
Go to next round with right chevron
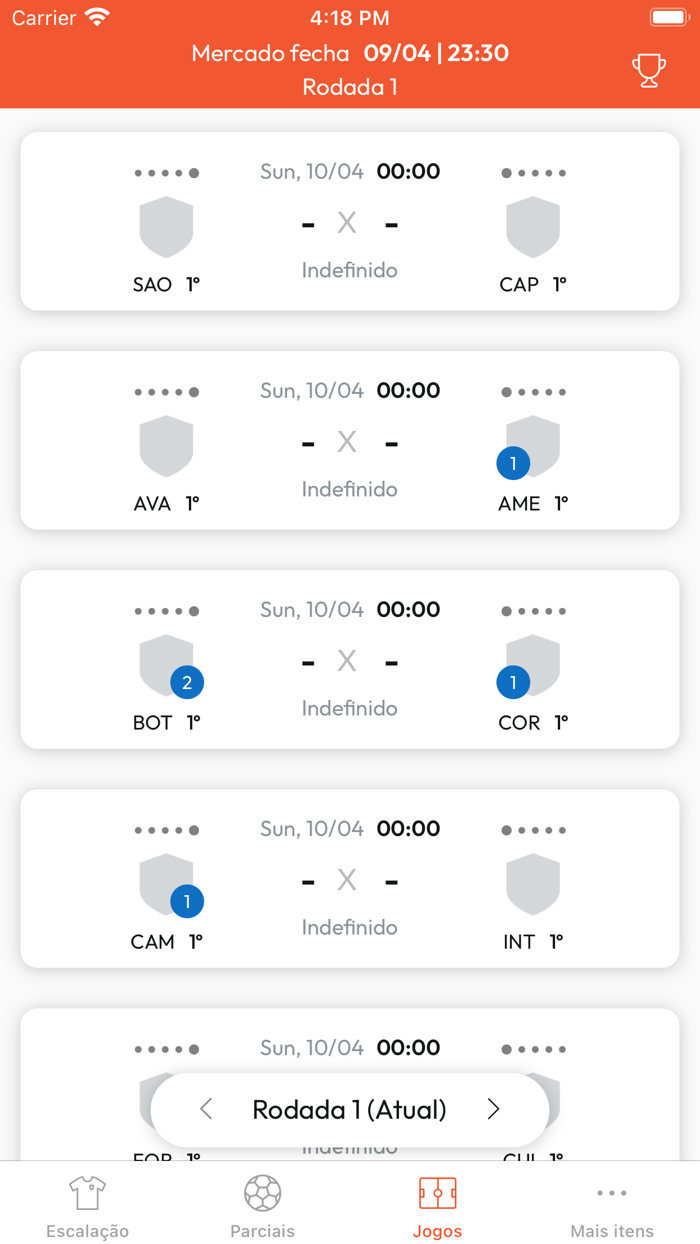(493, 1109)
